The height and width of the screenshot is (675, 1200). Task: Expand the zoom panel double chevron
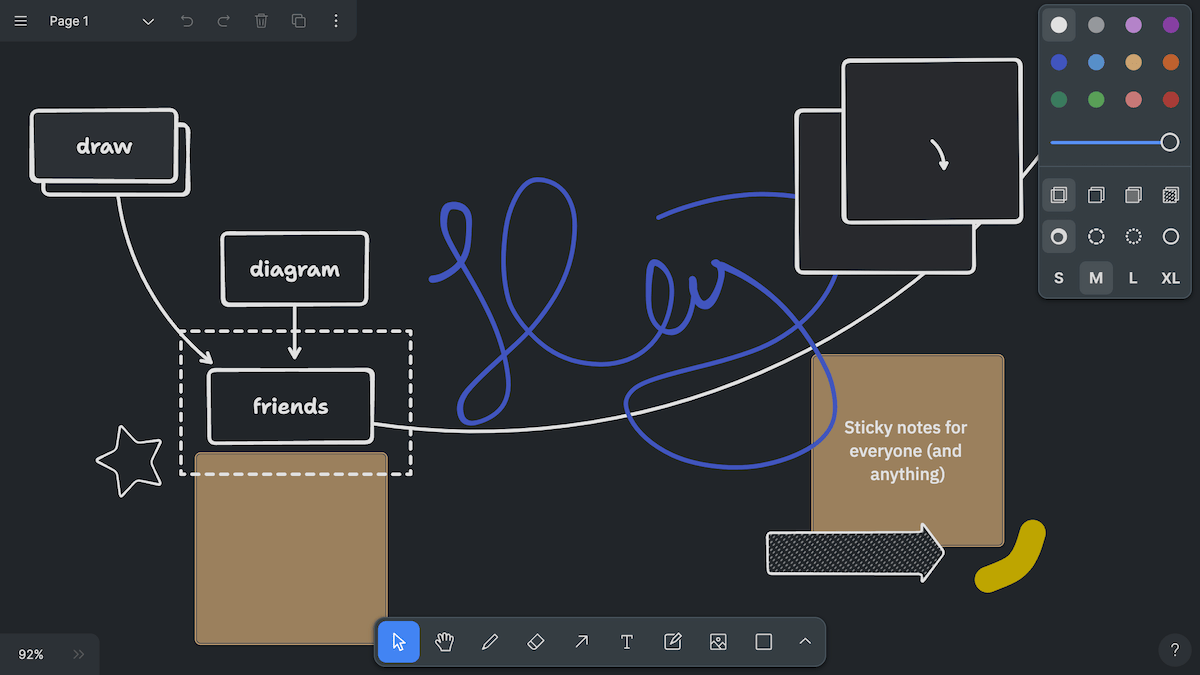79,654
